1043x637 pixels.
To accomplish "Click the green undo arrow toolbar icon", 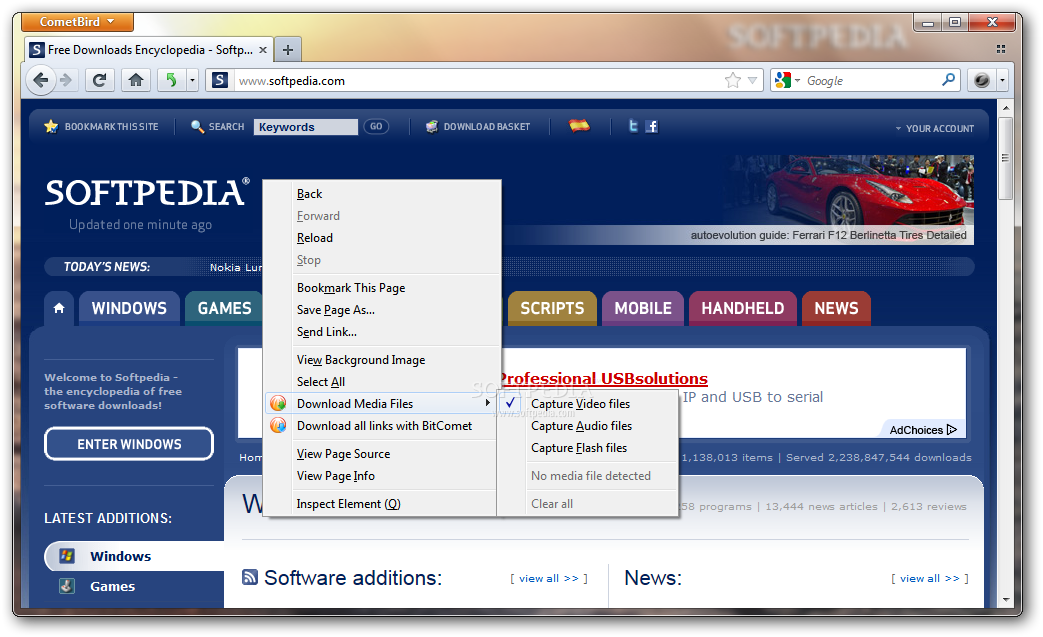I will [172, 80].
